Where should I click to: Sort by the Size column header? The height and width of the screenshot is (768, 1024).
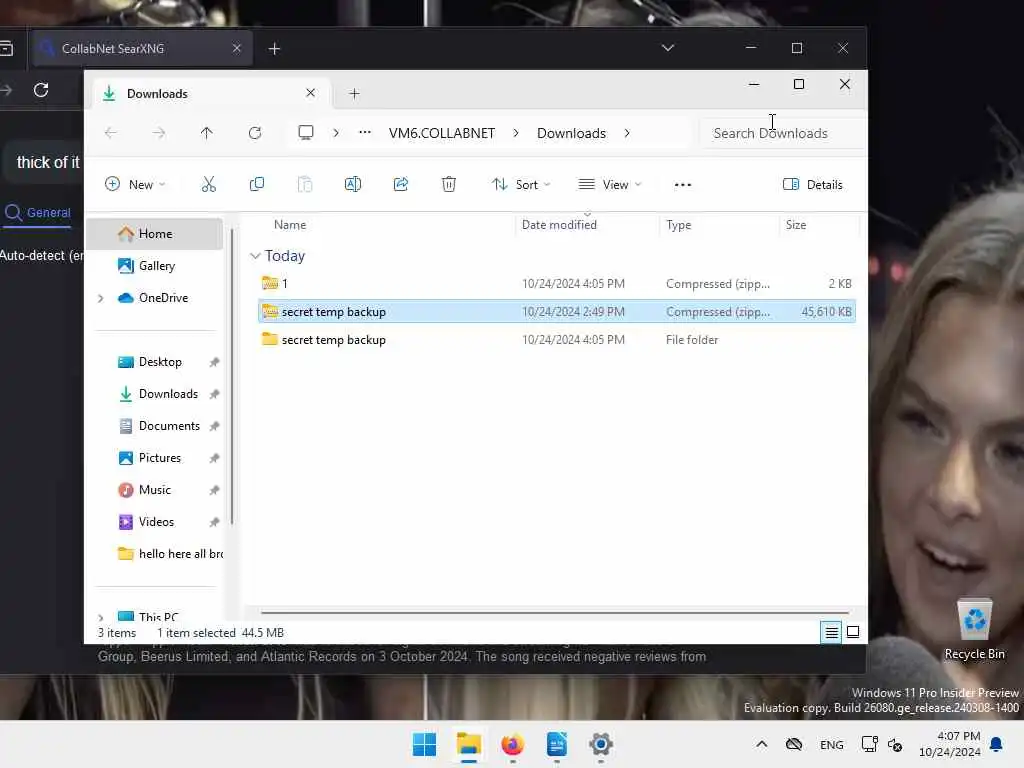[x=795, y=225]
